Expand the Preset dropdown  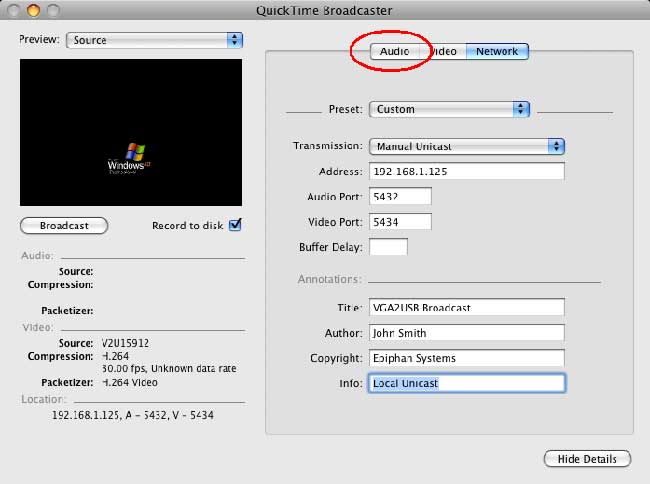pos(449,109)
